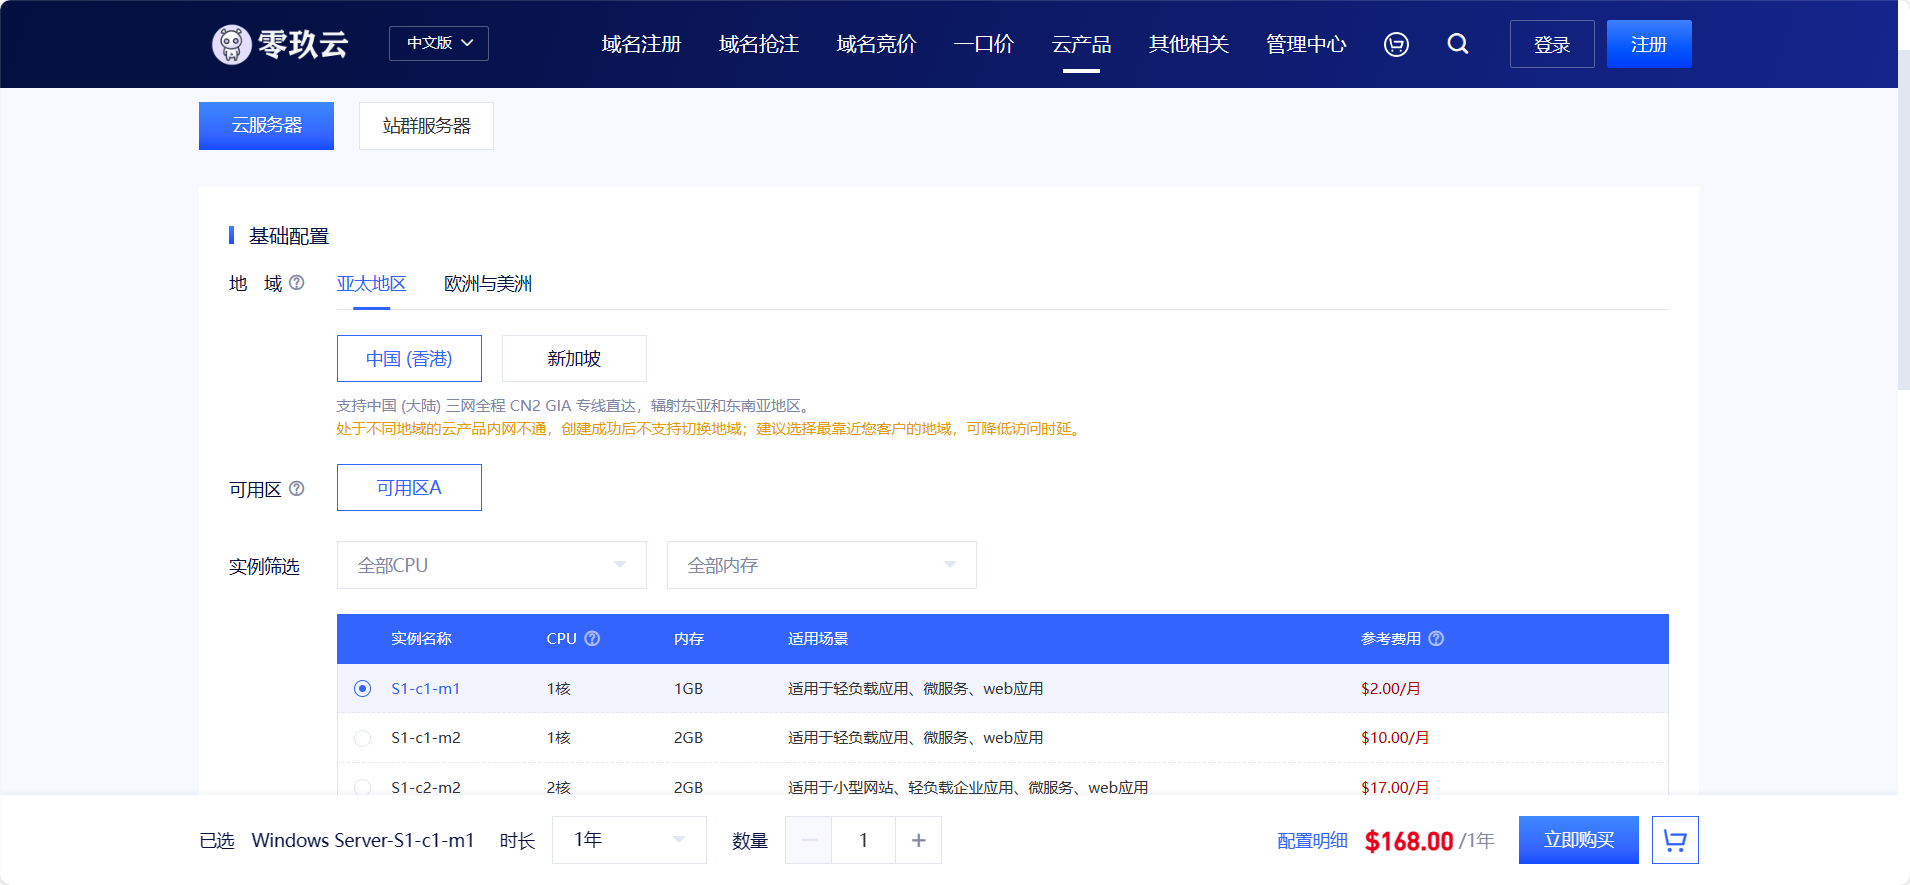Decrease quantity with minus button
The height and width of the screenshot is (885, 1910).
click(x=809, y=840)
